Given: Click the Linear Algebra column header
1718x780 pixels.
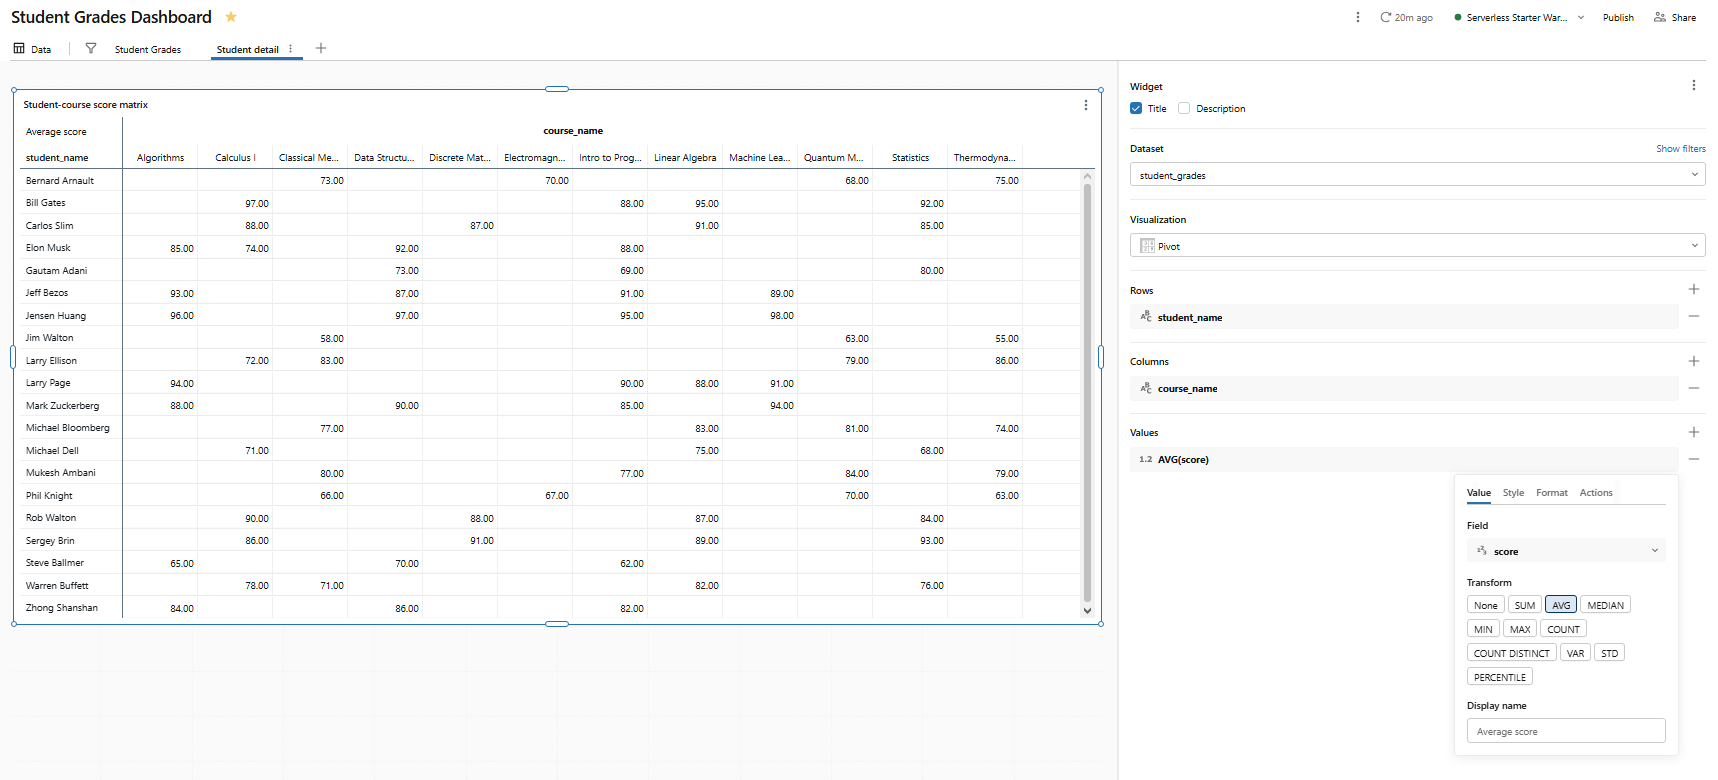Looking at the screenshot, I should 685,158.
